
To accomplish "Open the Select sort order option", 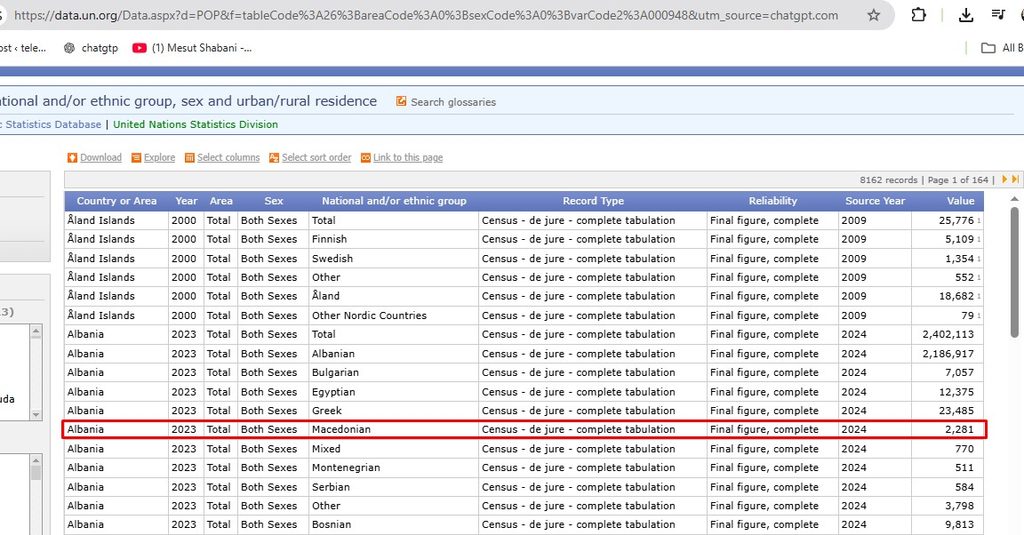I will pos(317,157).
